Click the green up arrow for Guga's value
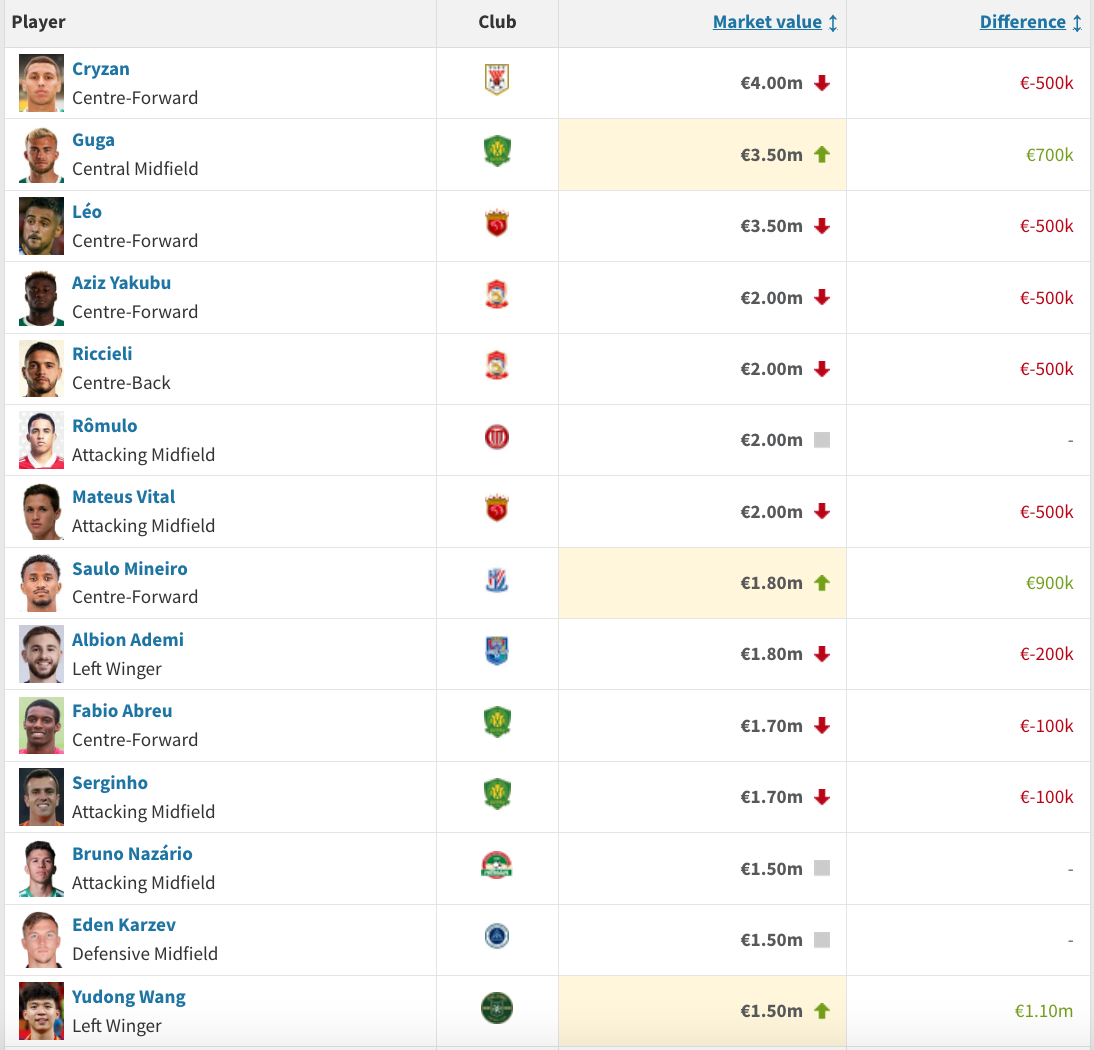 pos(822,154)
